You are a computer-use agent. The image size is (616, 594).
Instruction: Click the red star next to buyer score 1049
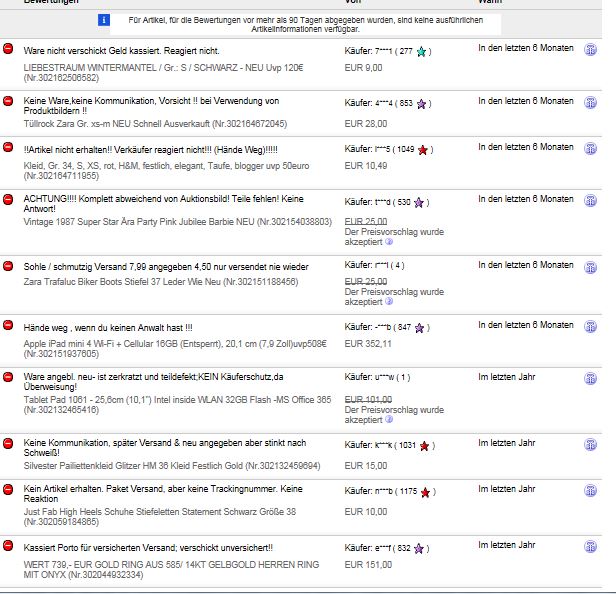click(x=423, y=150)
